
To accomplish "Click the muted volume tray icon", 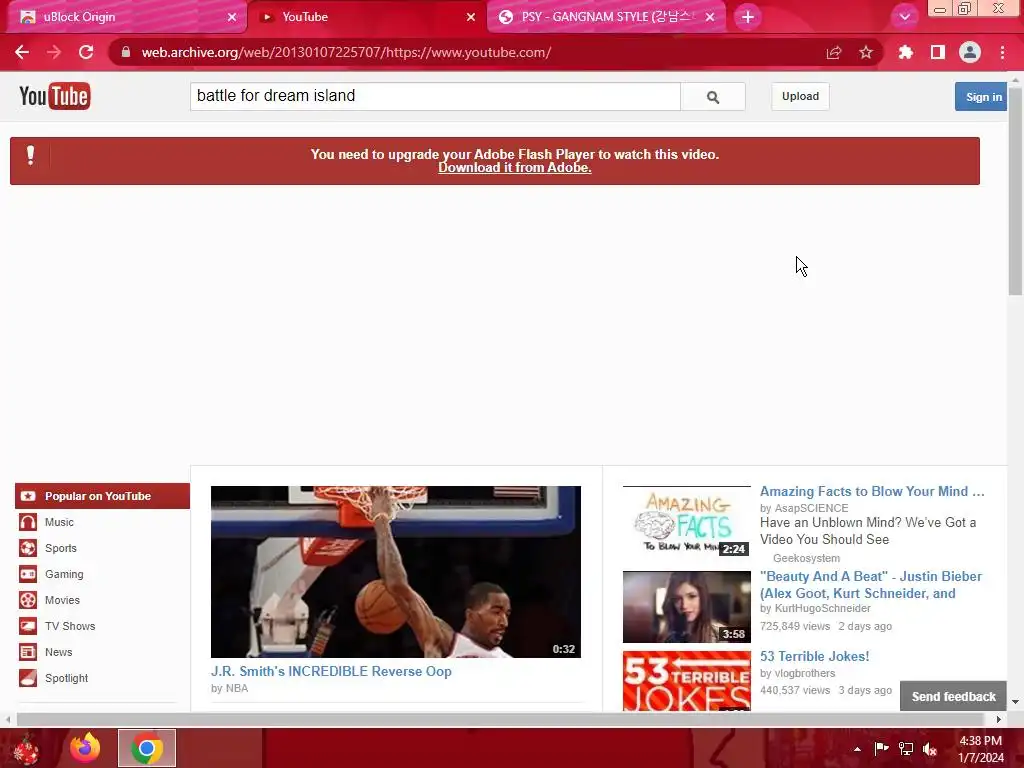I will pos(930,749).
